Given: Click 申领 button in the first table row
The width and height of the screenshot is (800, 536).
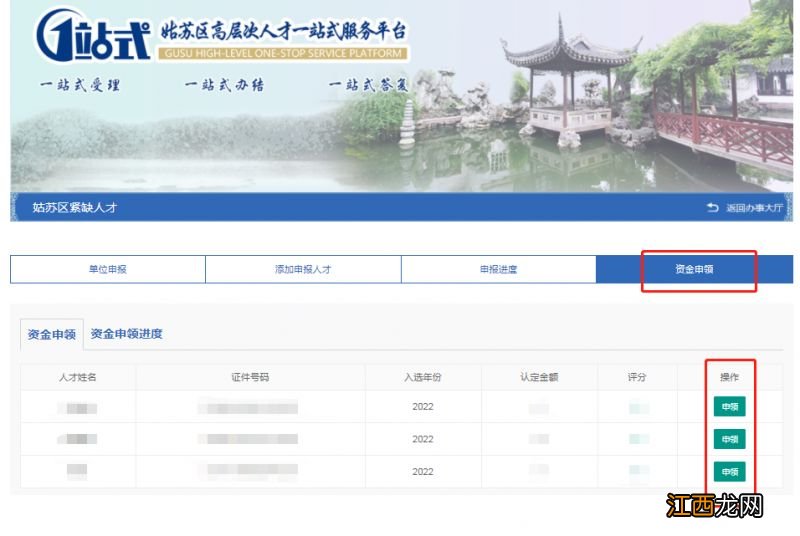Looking at the screenshot, I should 730,406.
